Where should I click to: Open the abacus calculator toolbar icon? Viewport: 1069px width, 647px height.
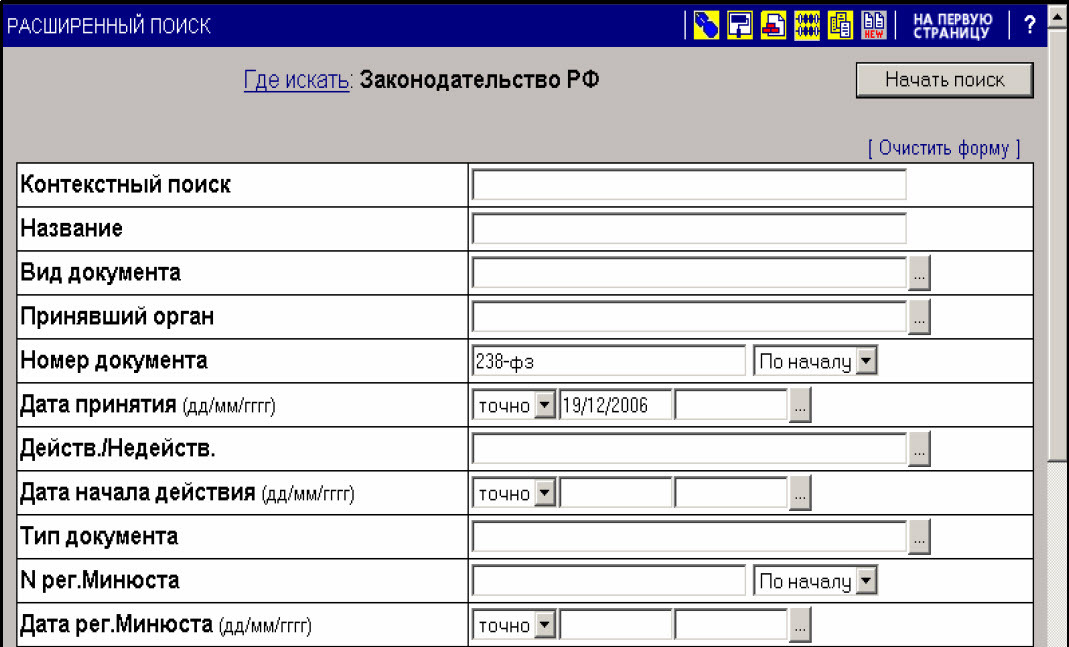point(807,26)
